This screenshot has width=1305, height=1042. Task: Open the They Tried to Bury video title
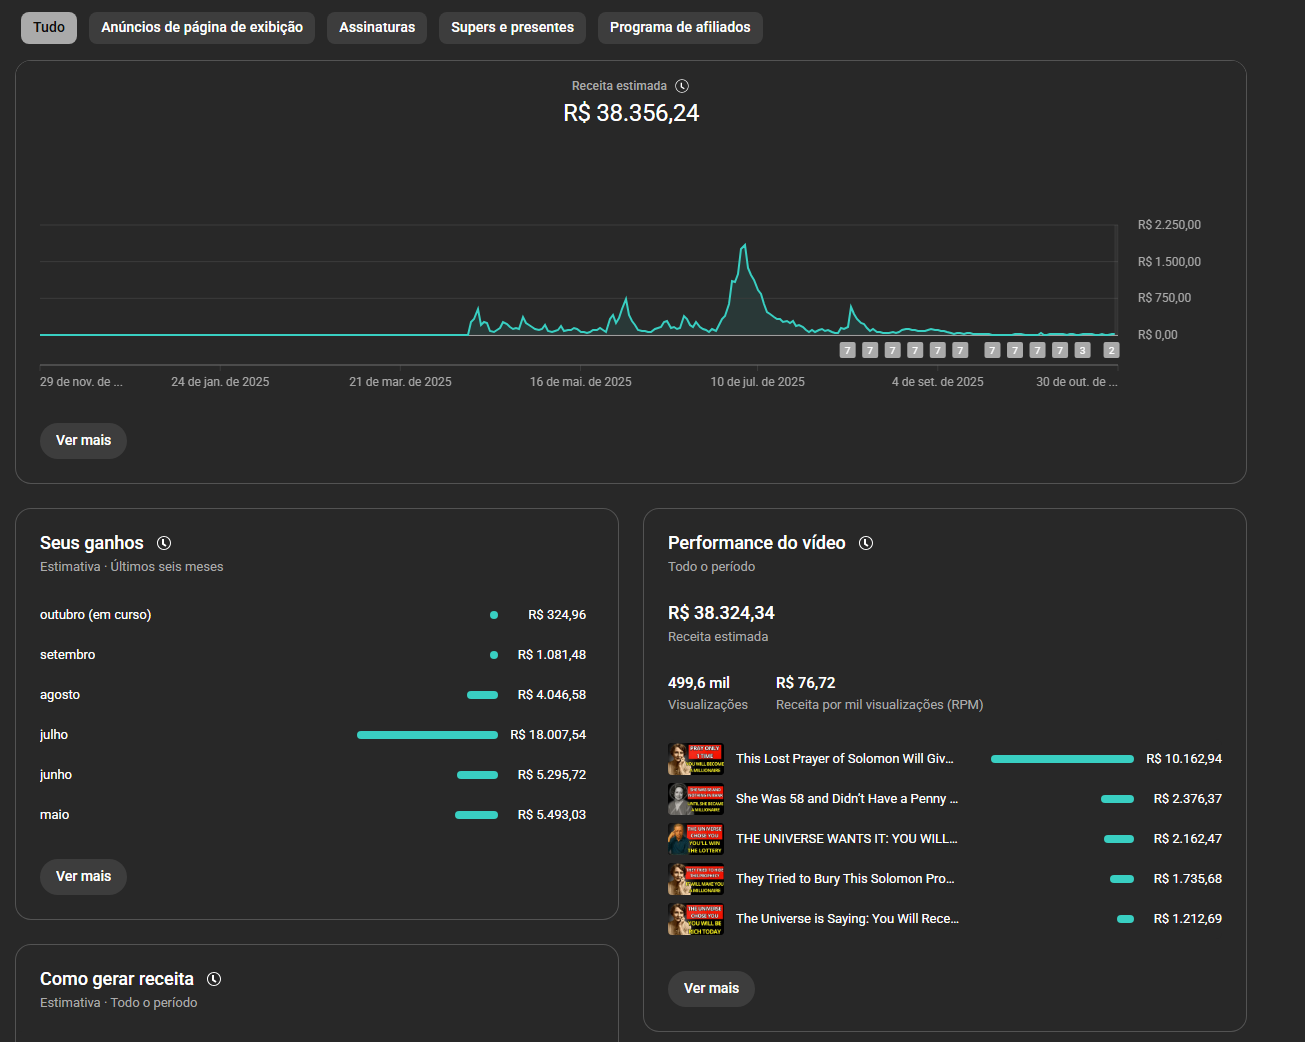click(845, 879)
